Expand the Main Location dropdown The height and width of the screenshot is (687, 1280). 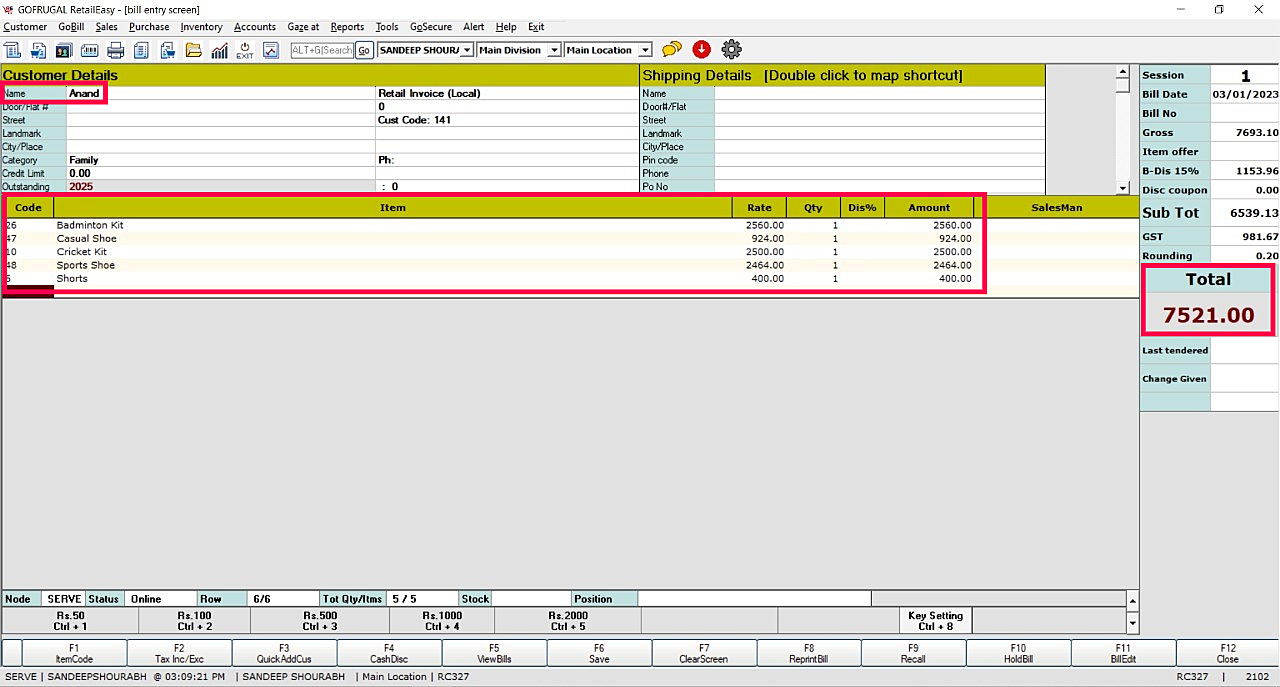645,50
